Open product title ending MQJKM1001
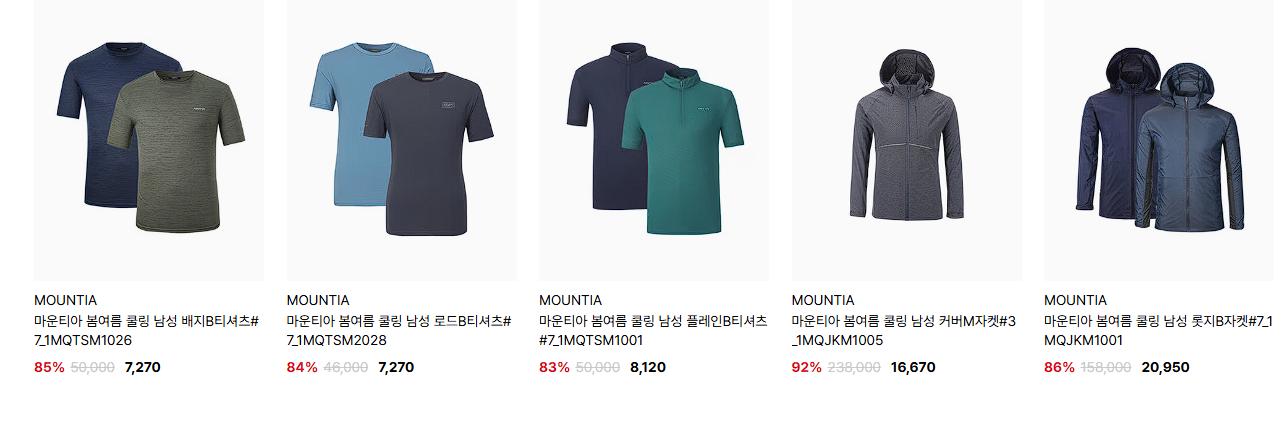The height and width of the screenshot is (428, 1288). [x=1158, y=331]
